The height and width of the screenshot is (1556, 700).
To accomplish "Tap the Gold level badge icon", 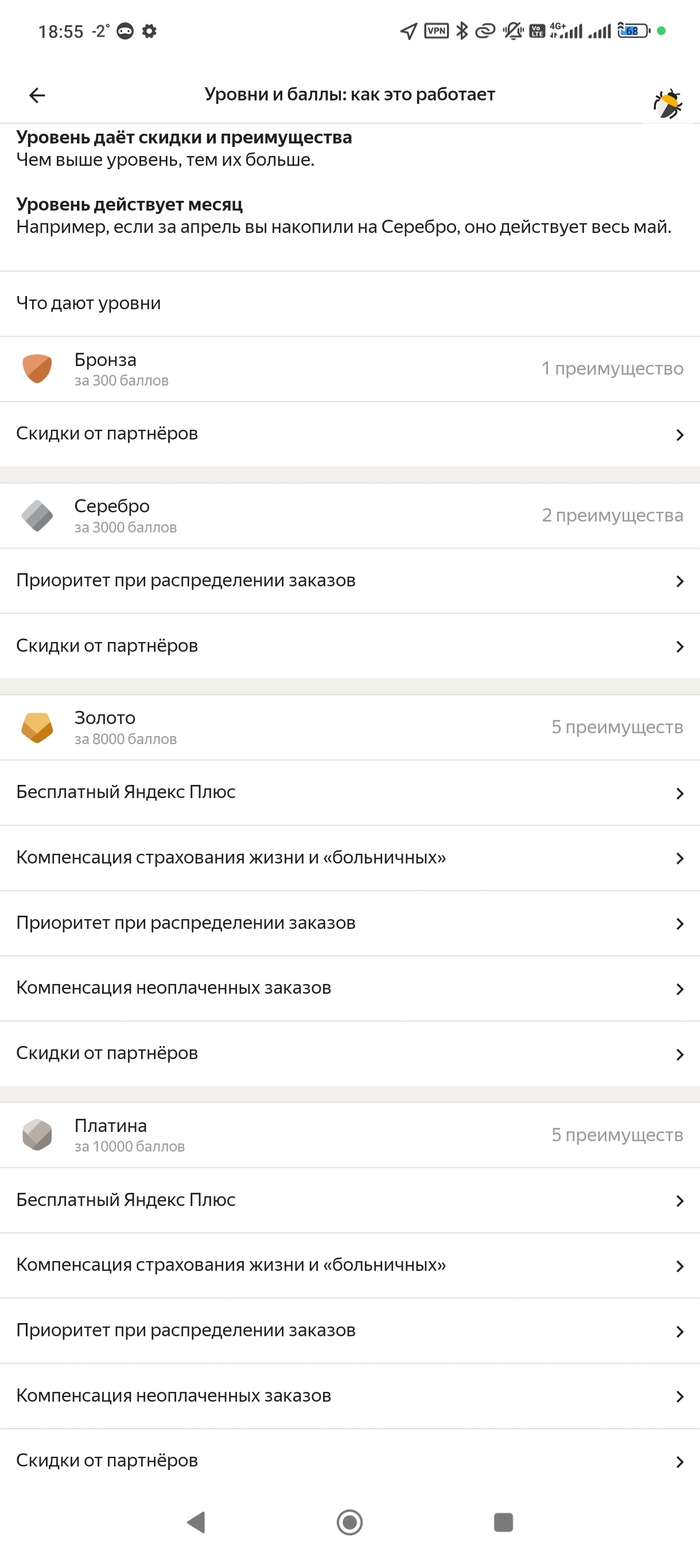I will (37, 727).
